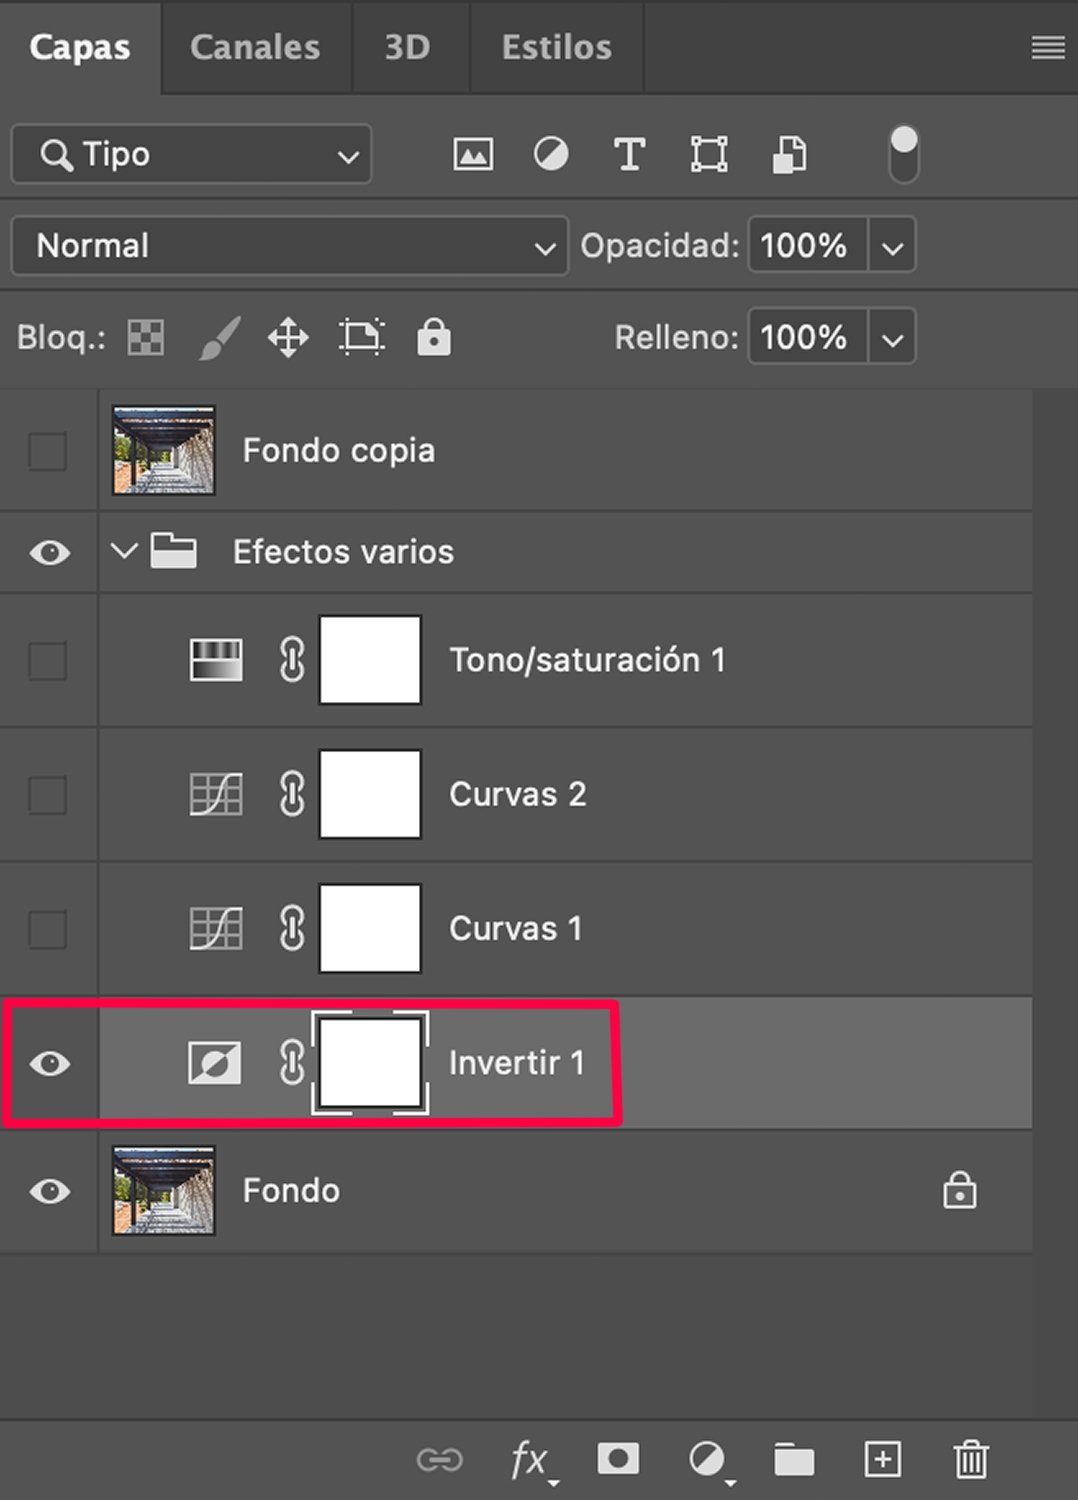Show the Curvas 2 layer visibility box
Image resolution: width=1078 pixels, height=1500 pixels.
pos(48,795)
